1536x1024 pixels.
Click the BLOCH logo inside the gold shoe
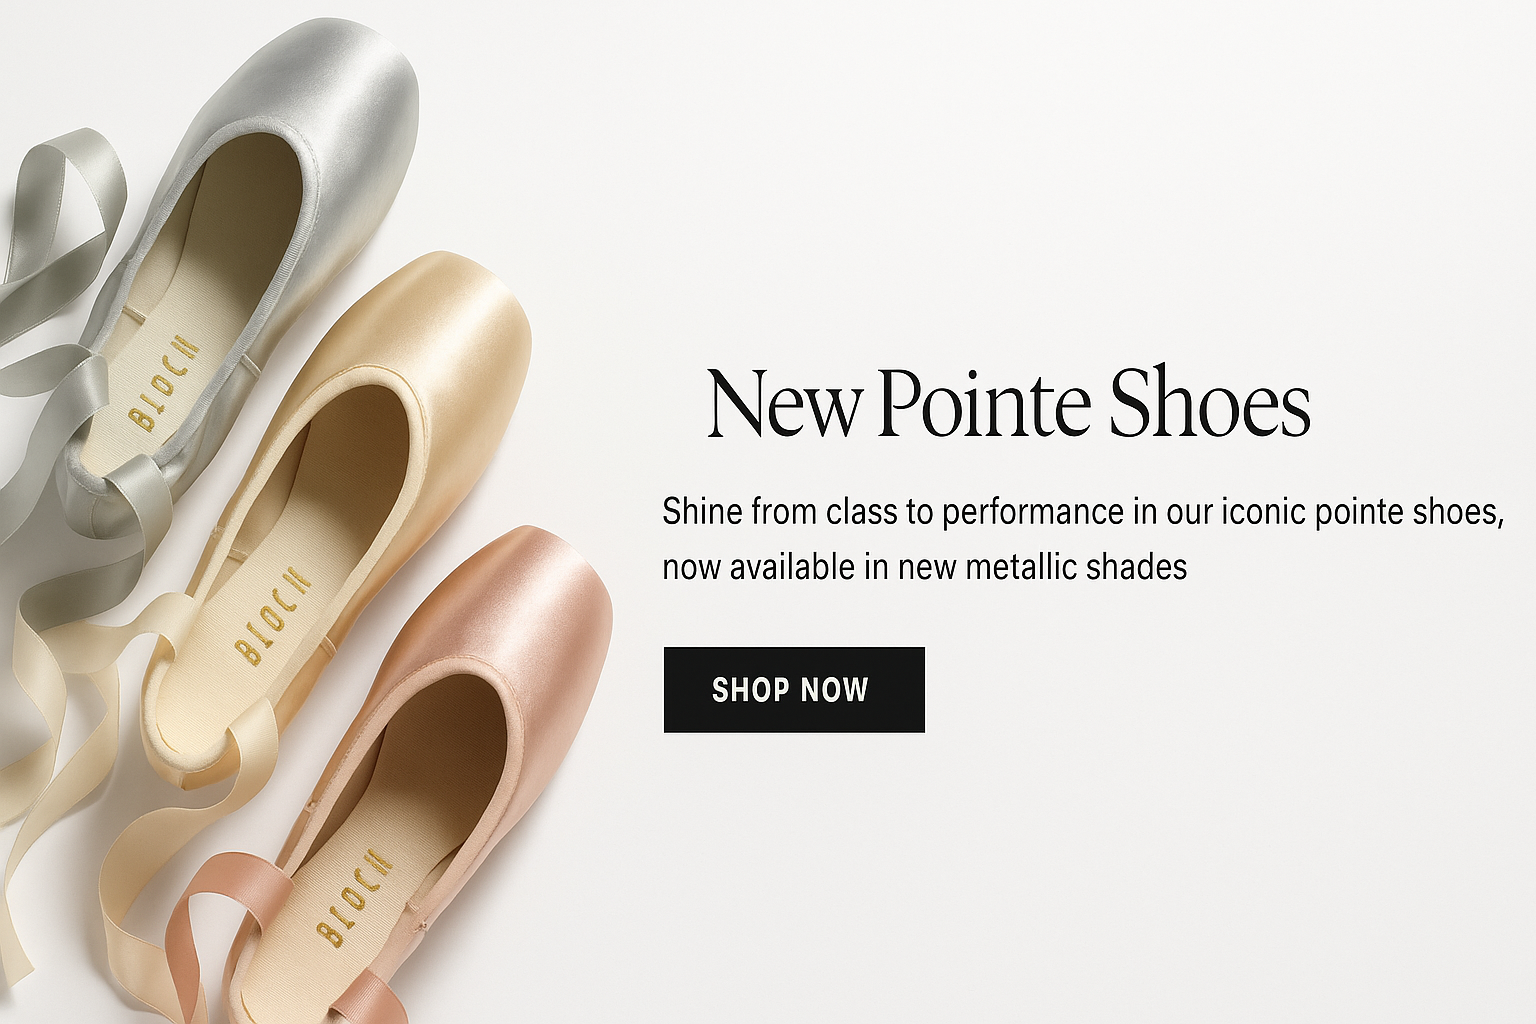pos(272,614)
